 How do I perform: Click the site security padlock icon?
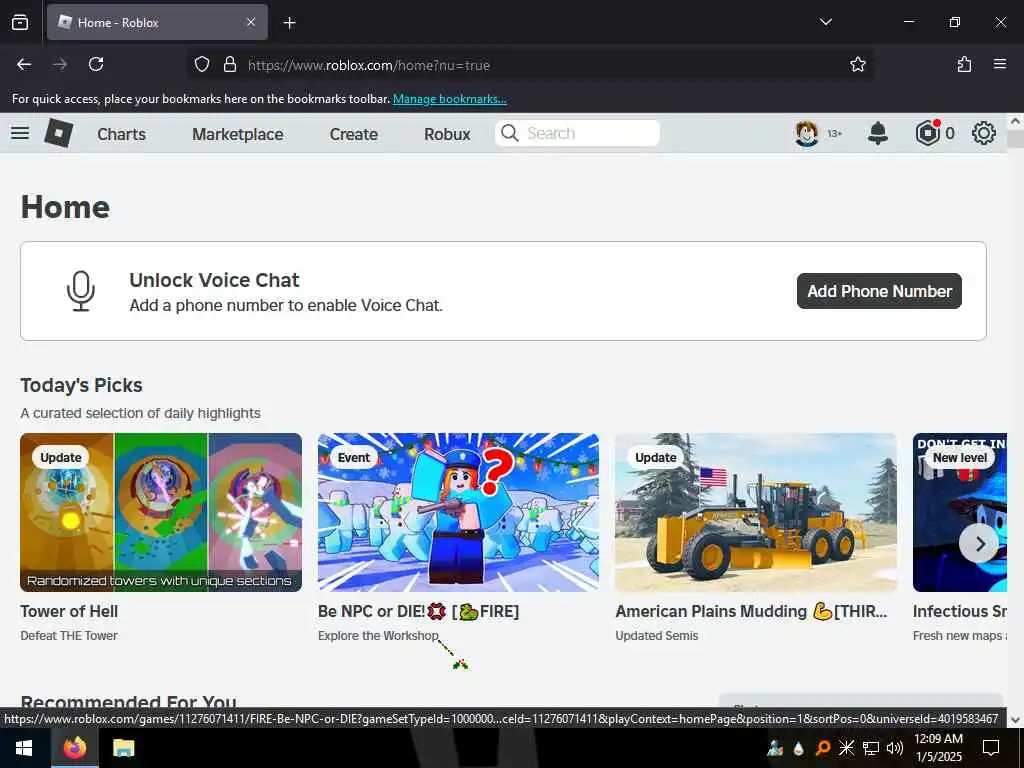click(x=229, y=64)
